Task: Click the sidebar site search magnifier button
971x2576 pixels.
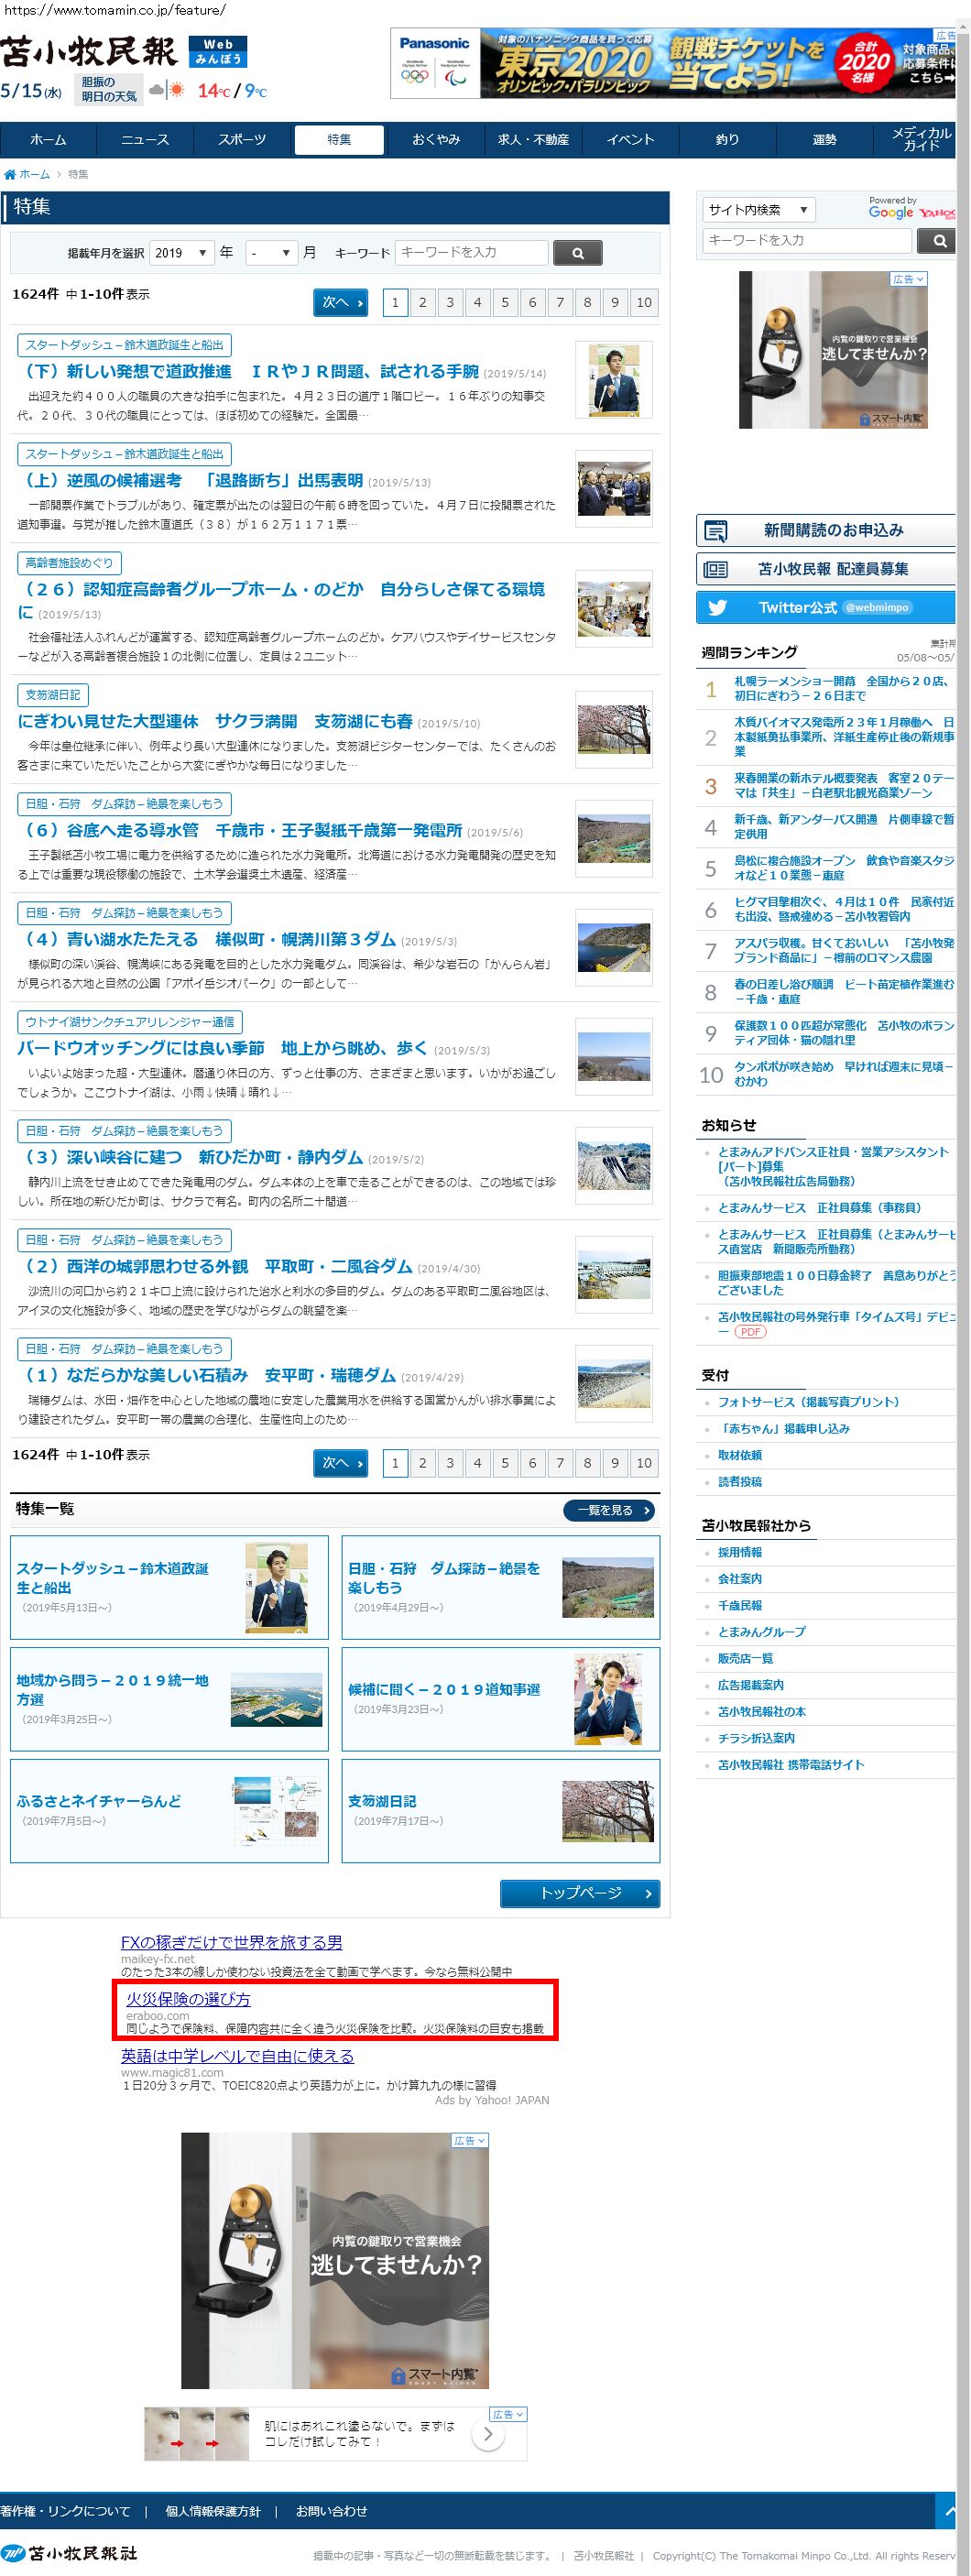Action: 938,241
